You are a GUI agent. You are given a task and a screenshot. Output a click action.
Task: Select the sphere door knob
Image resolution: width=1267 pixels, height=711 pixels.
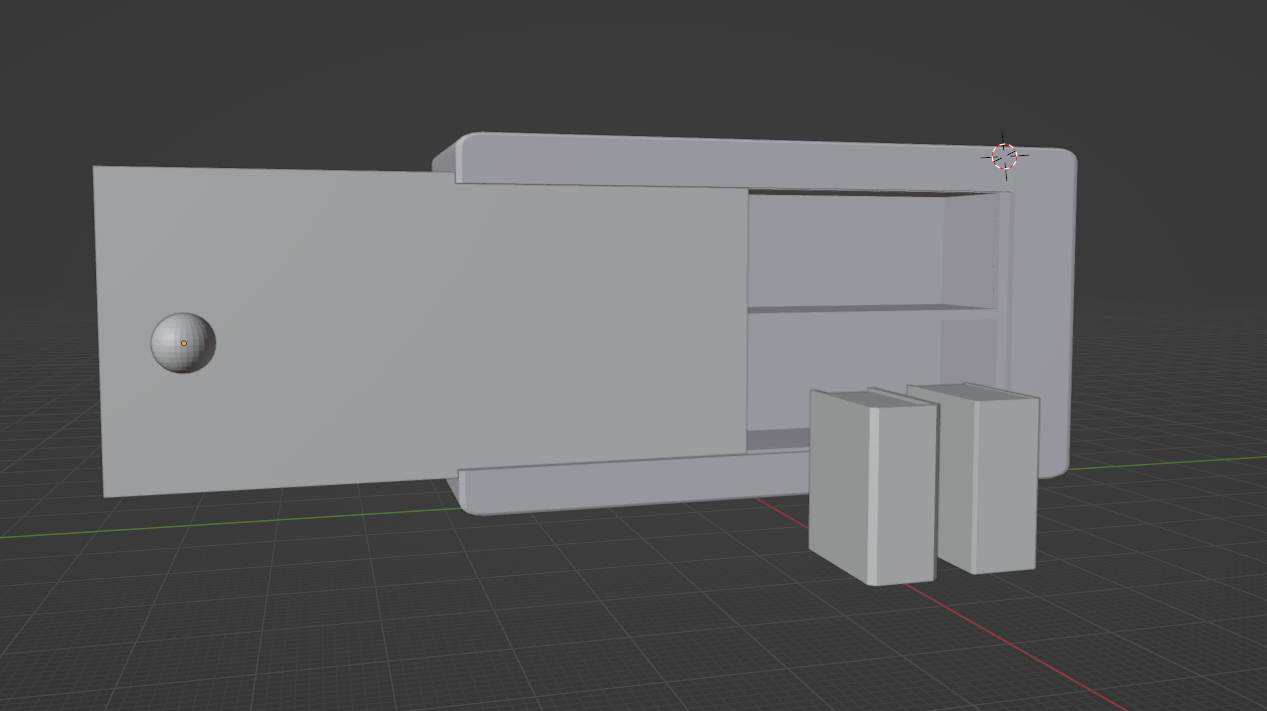[183, 343]
